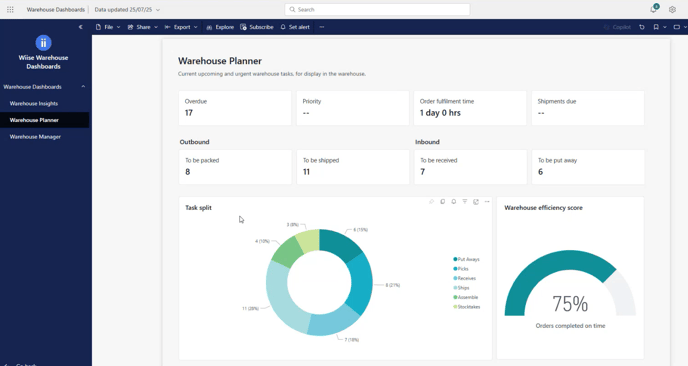Click the To be received card
The image size is (688, 366).
[x=470, y=167]
